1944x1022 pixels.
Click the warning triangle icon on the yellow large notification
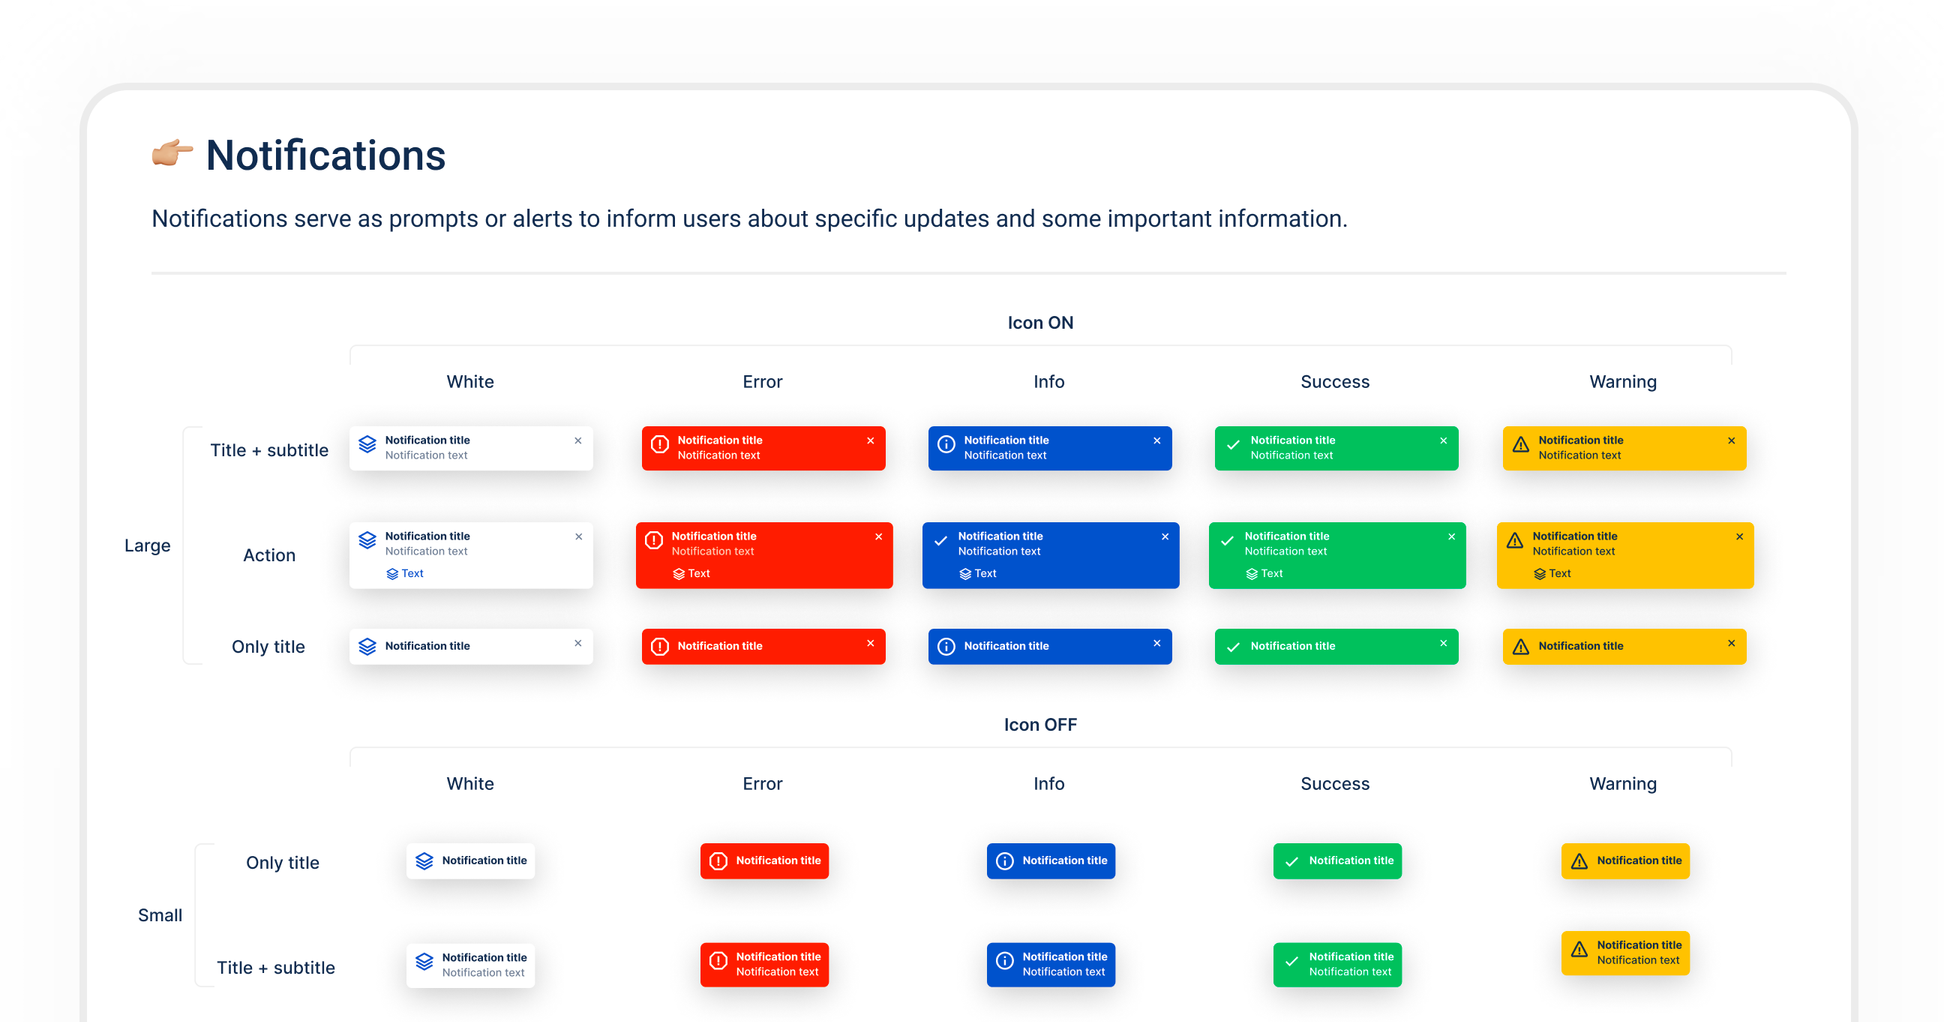pos(1520,443)
